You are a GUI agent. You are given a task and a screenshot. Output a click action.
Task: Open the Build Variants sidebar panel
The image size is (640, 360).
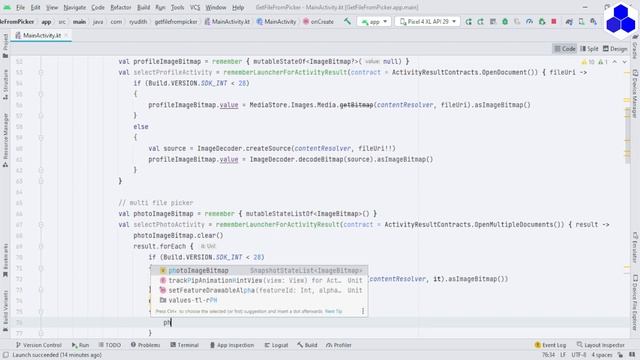click(x=5, y=310)
